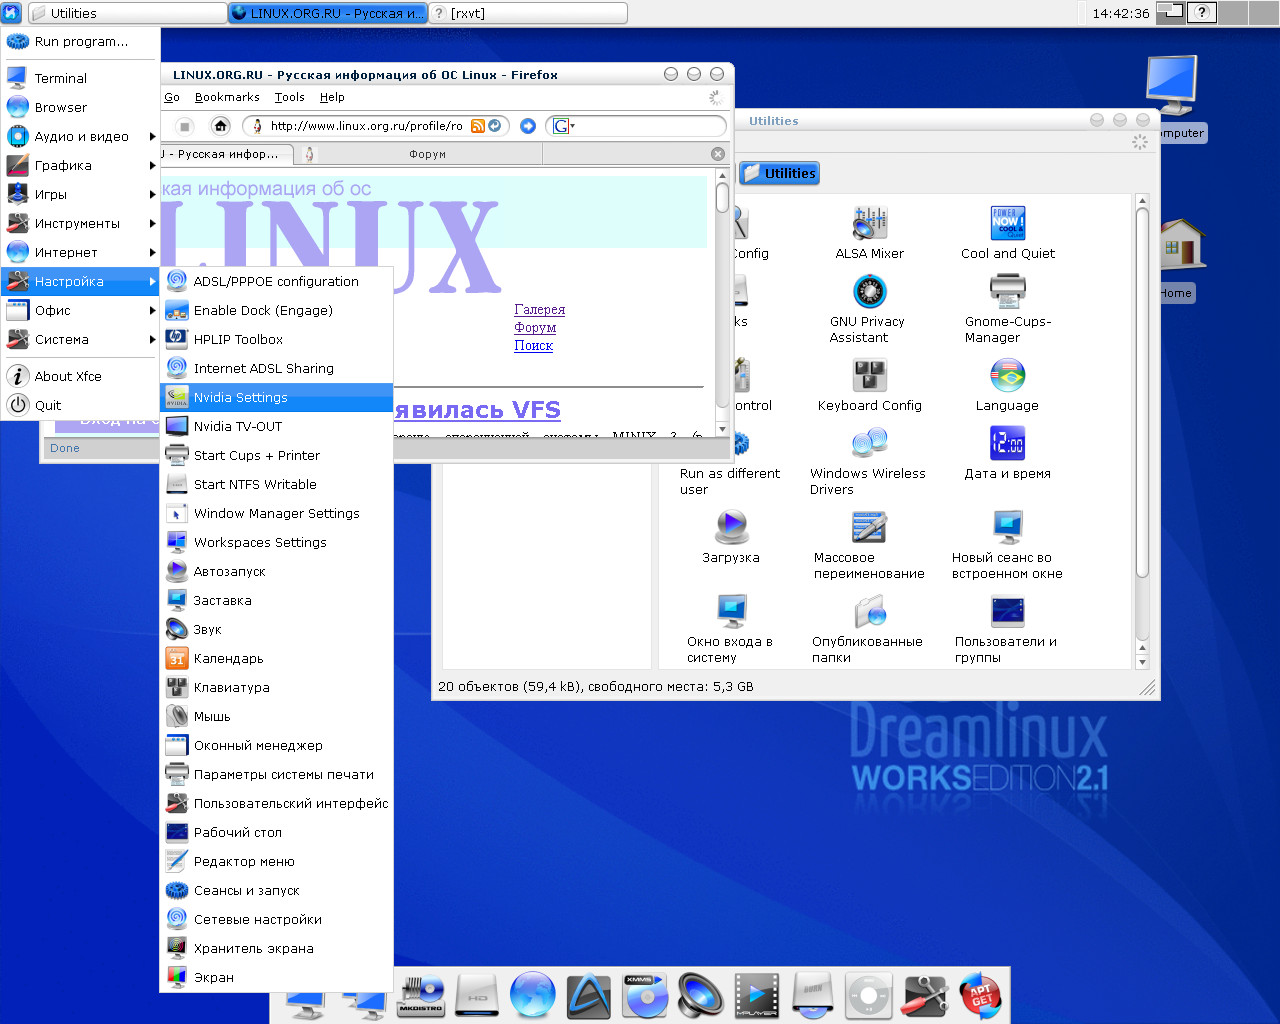Follow Галерея link on page
The image size is (1280, 1024).
tap(540, 310)
